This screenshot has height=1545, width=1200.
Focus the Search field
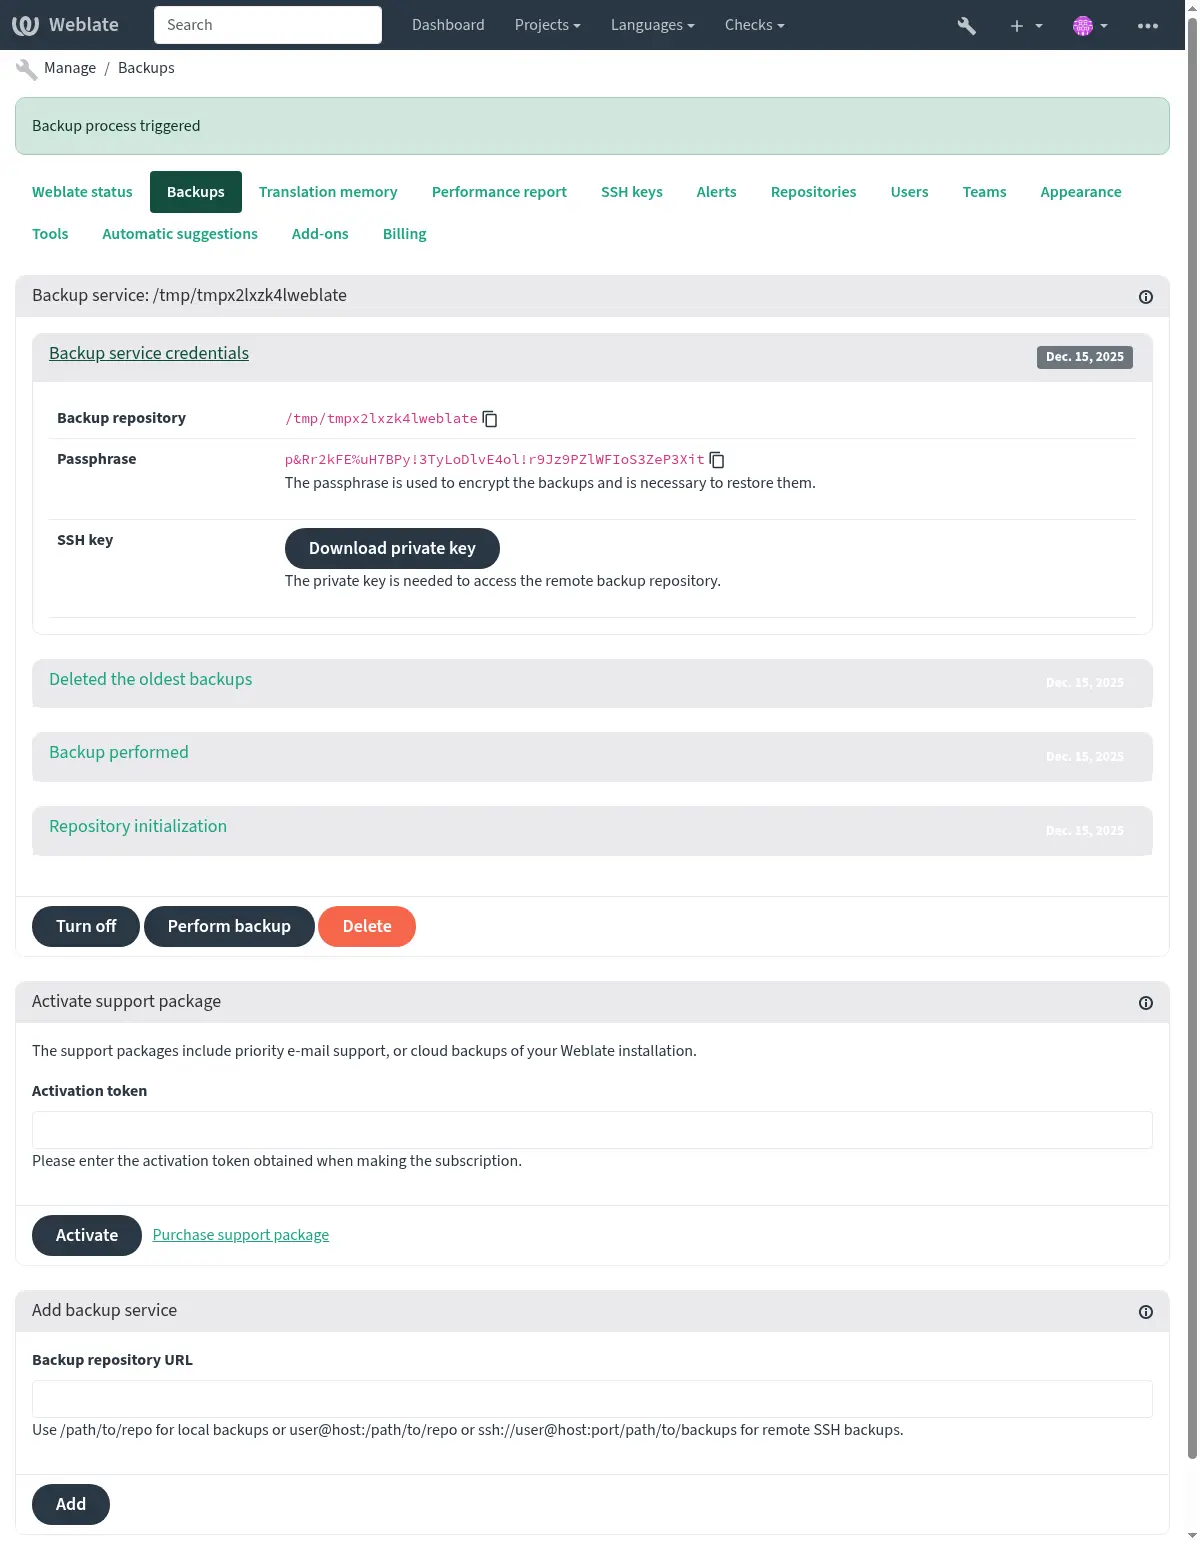coord(268,25)
